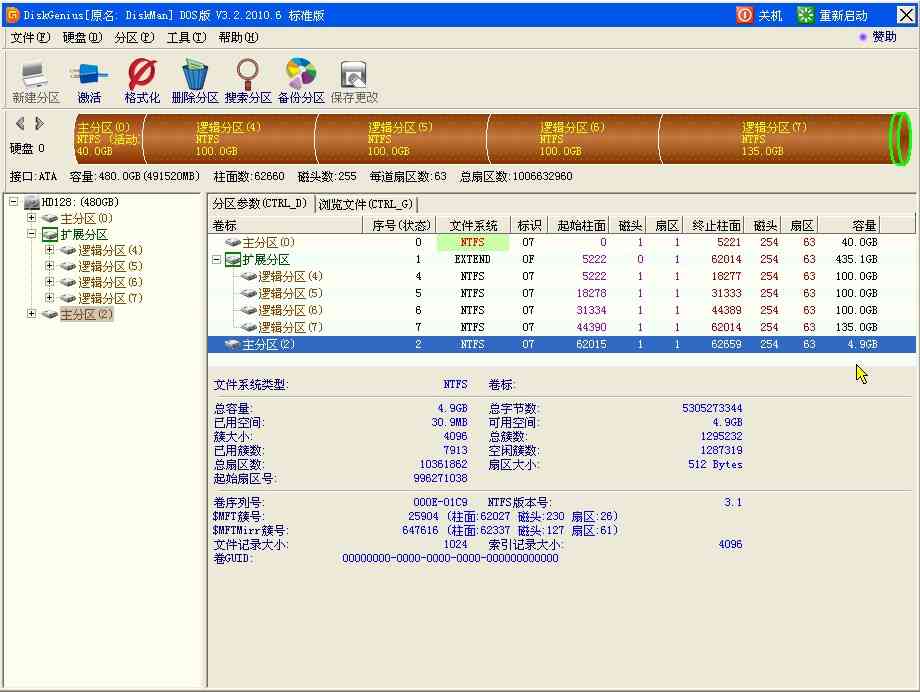920x692 pixels.
Task: Collapse 扩展分区 node in left tree
Action: pyautogui.click(x=32, y=234)
